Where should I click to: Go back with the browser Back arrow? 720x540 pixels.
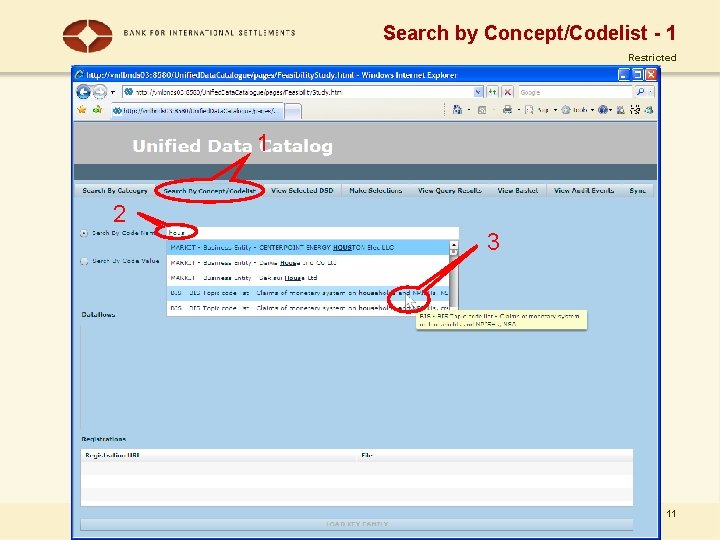(x=83, y=92)
